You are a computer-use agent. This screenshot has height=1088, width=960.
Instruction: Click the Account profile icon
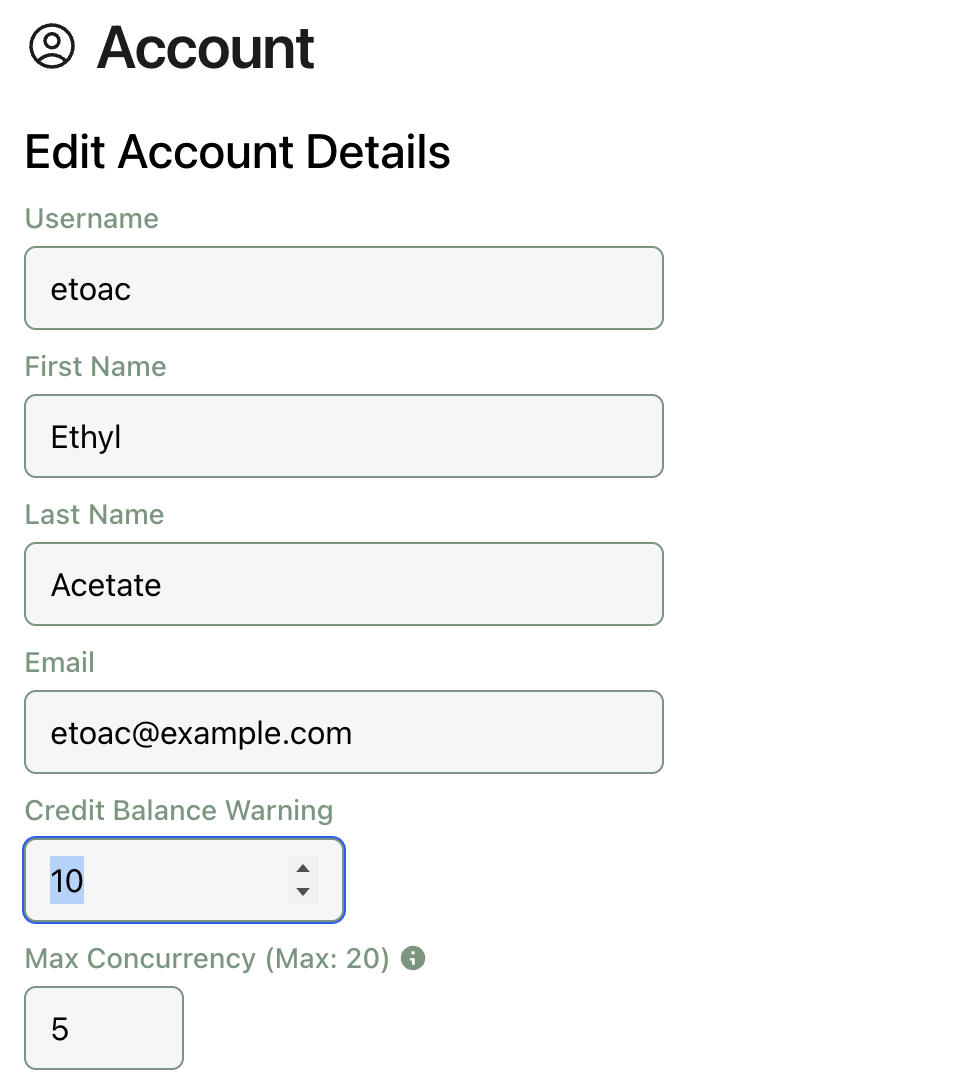pos(52,47)
